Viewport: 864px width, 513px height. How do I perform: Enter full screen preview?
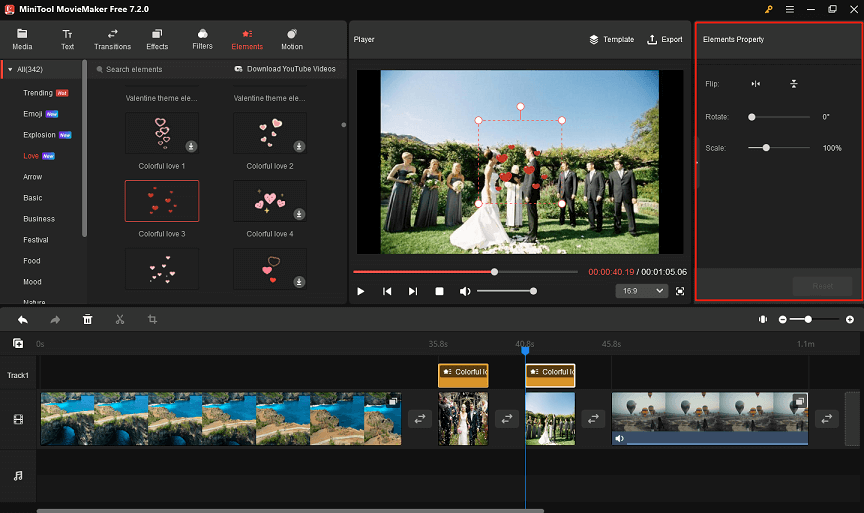(x=680, y=291)
